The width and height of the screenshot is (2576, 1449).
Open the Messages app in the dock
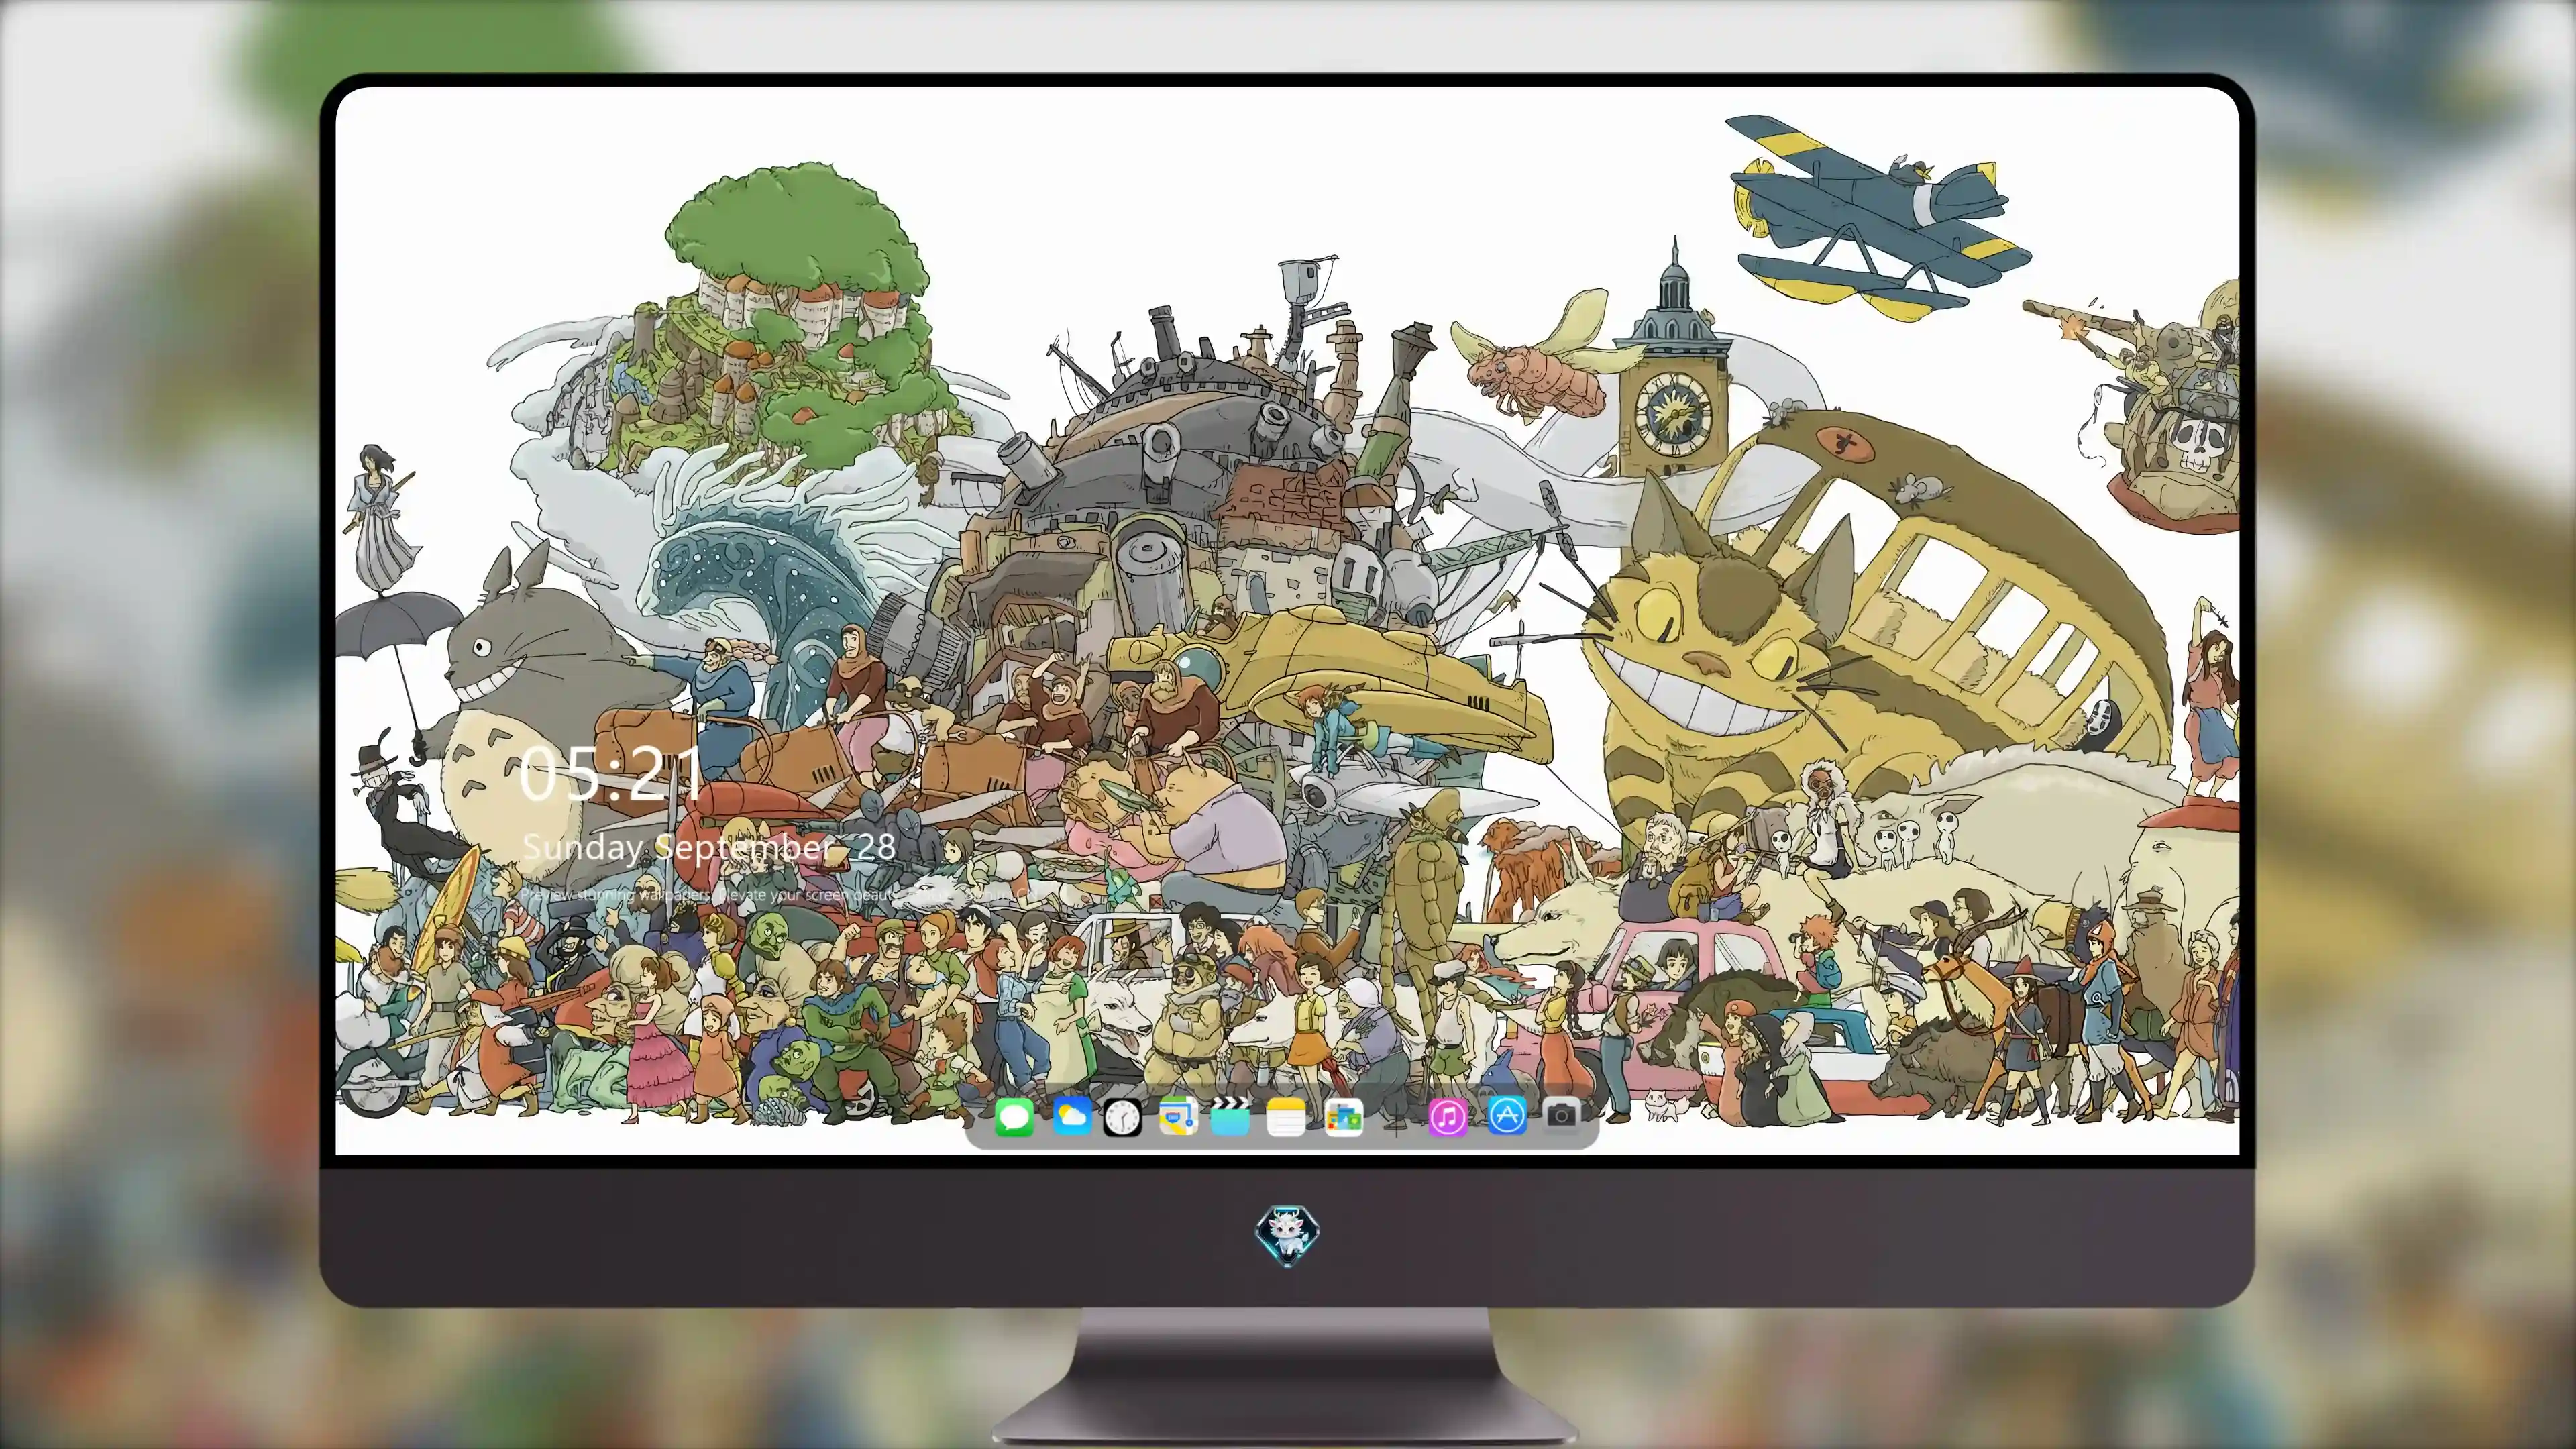(1014, 1116)
